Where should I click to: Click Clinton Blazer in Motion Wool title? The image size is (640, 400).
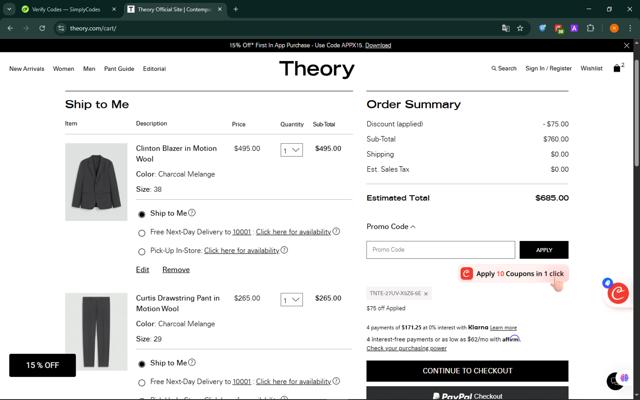[176, 153]
